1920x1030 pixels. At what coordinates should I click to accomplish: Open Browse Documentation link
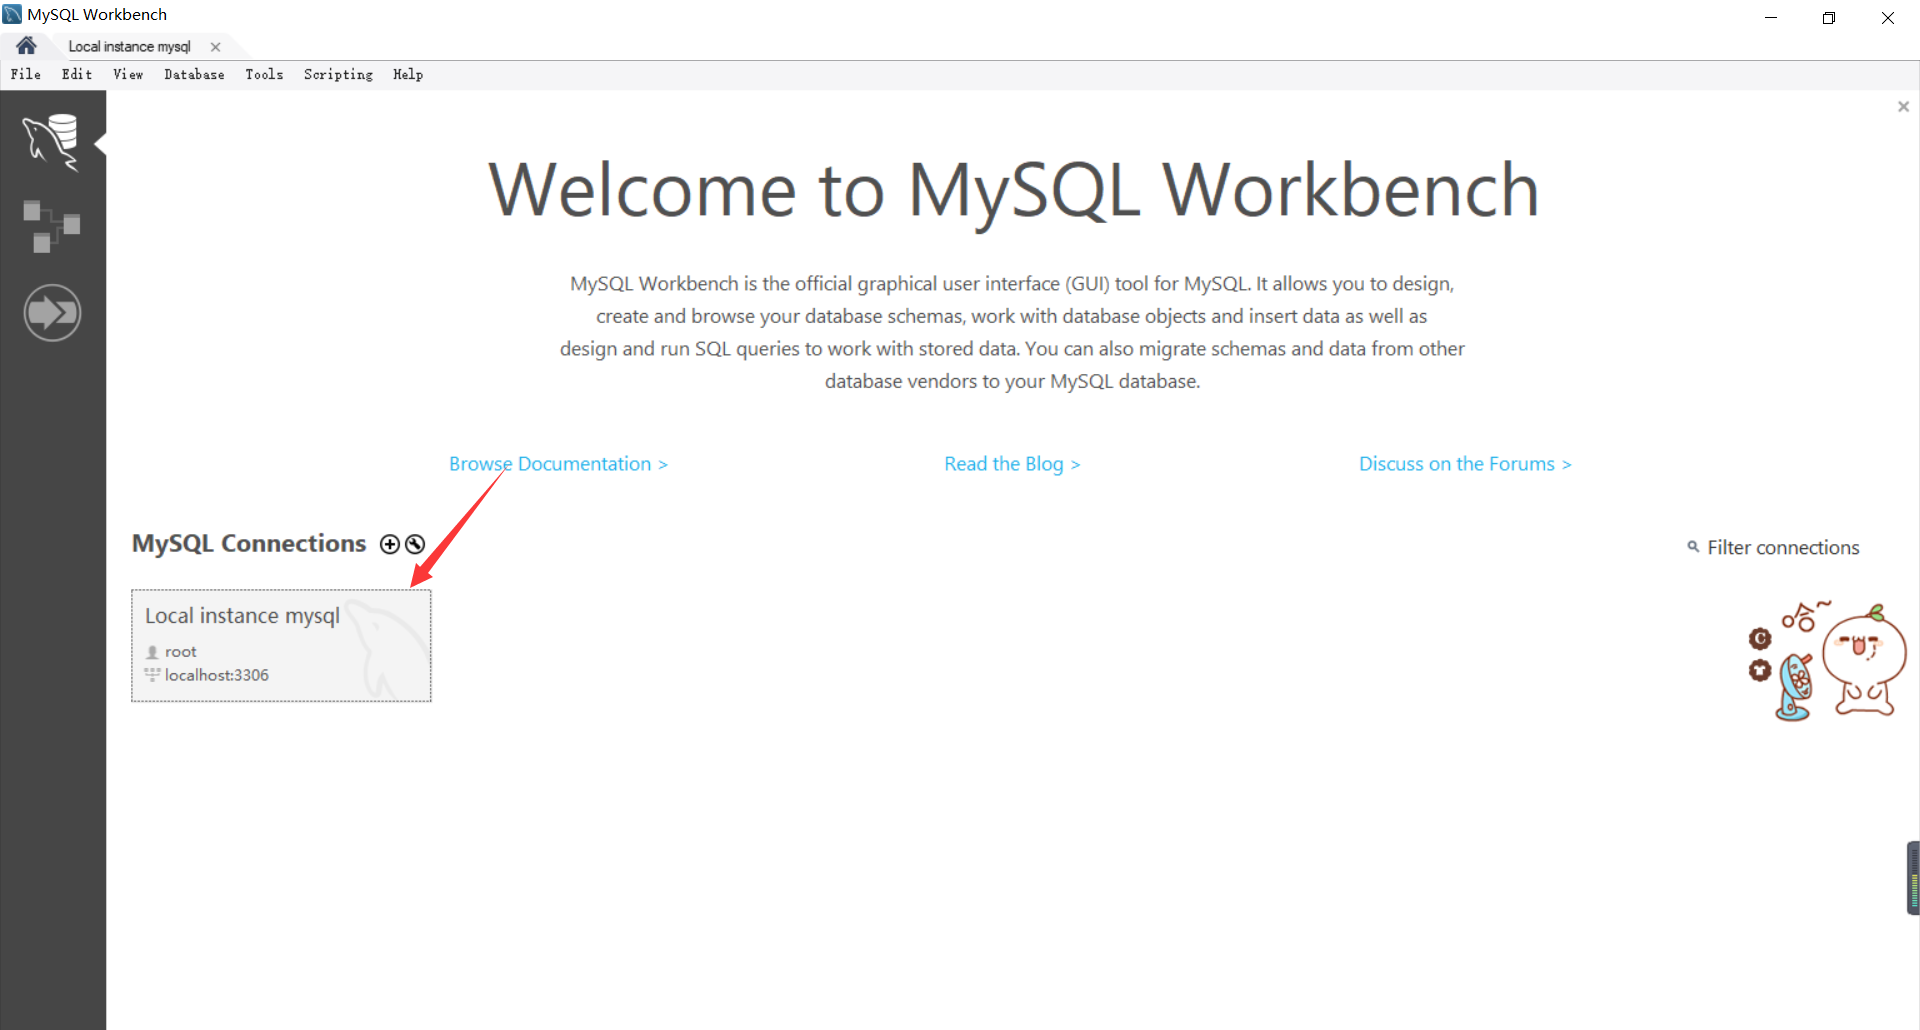click(558, 464)
